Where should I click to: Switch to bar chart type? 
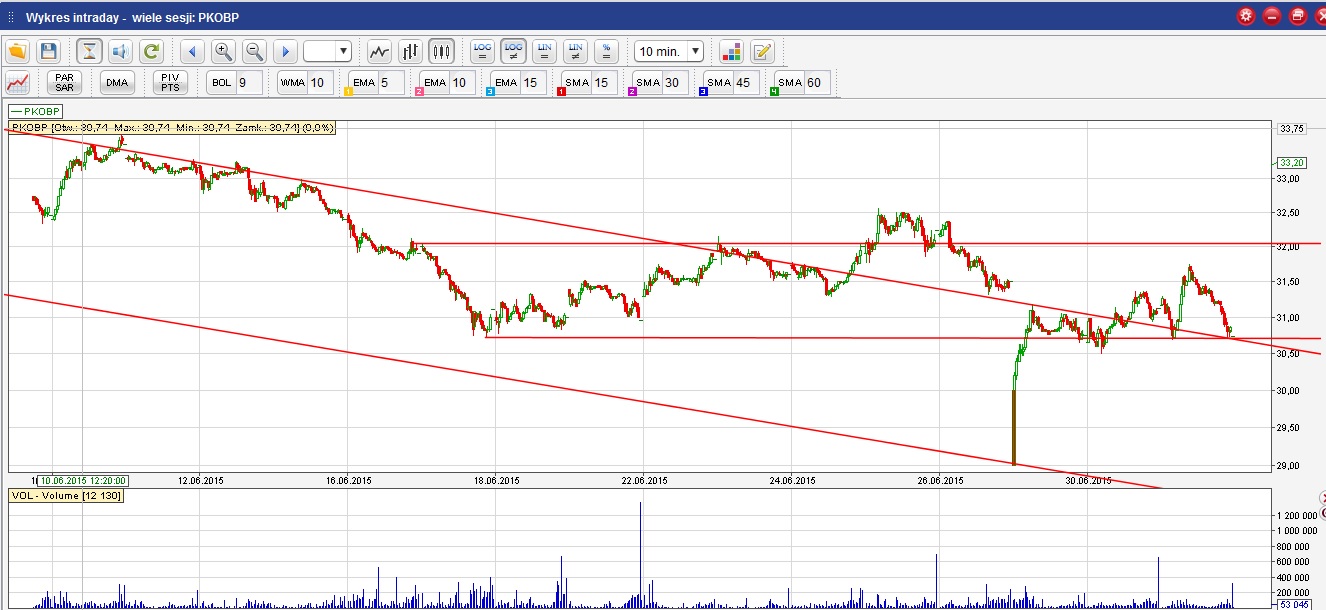tap(410, 51)
